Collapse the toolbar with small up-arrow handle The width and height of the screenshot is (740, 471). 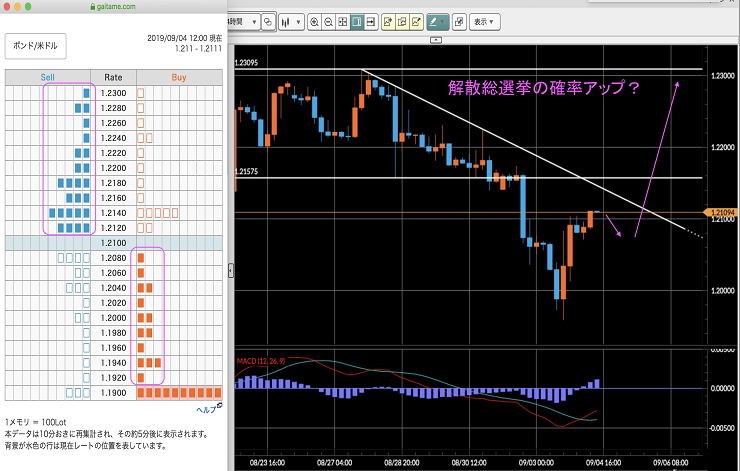436,40
